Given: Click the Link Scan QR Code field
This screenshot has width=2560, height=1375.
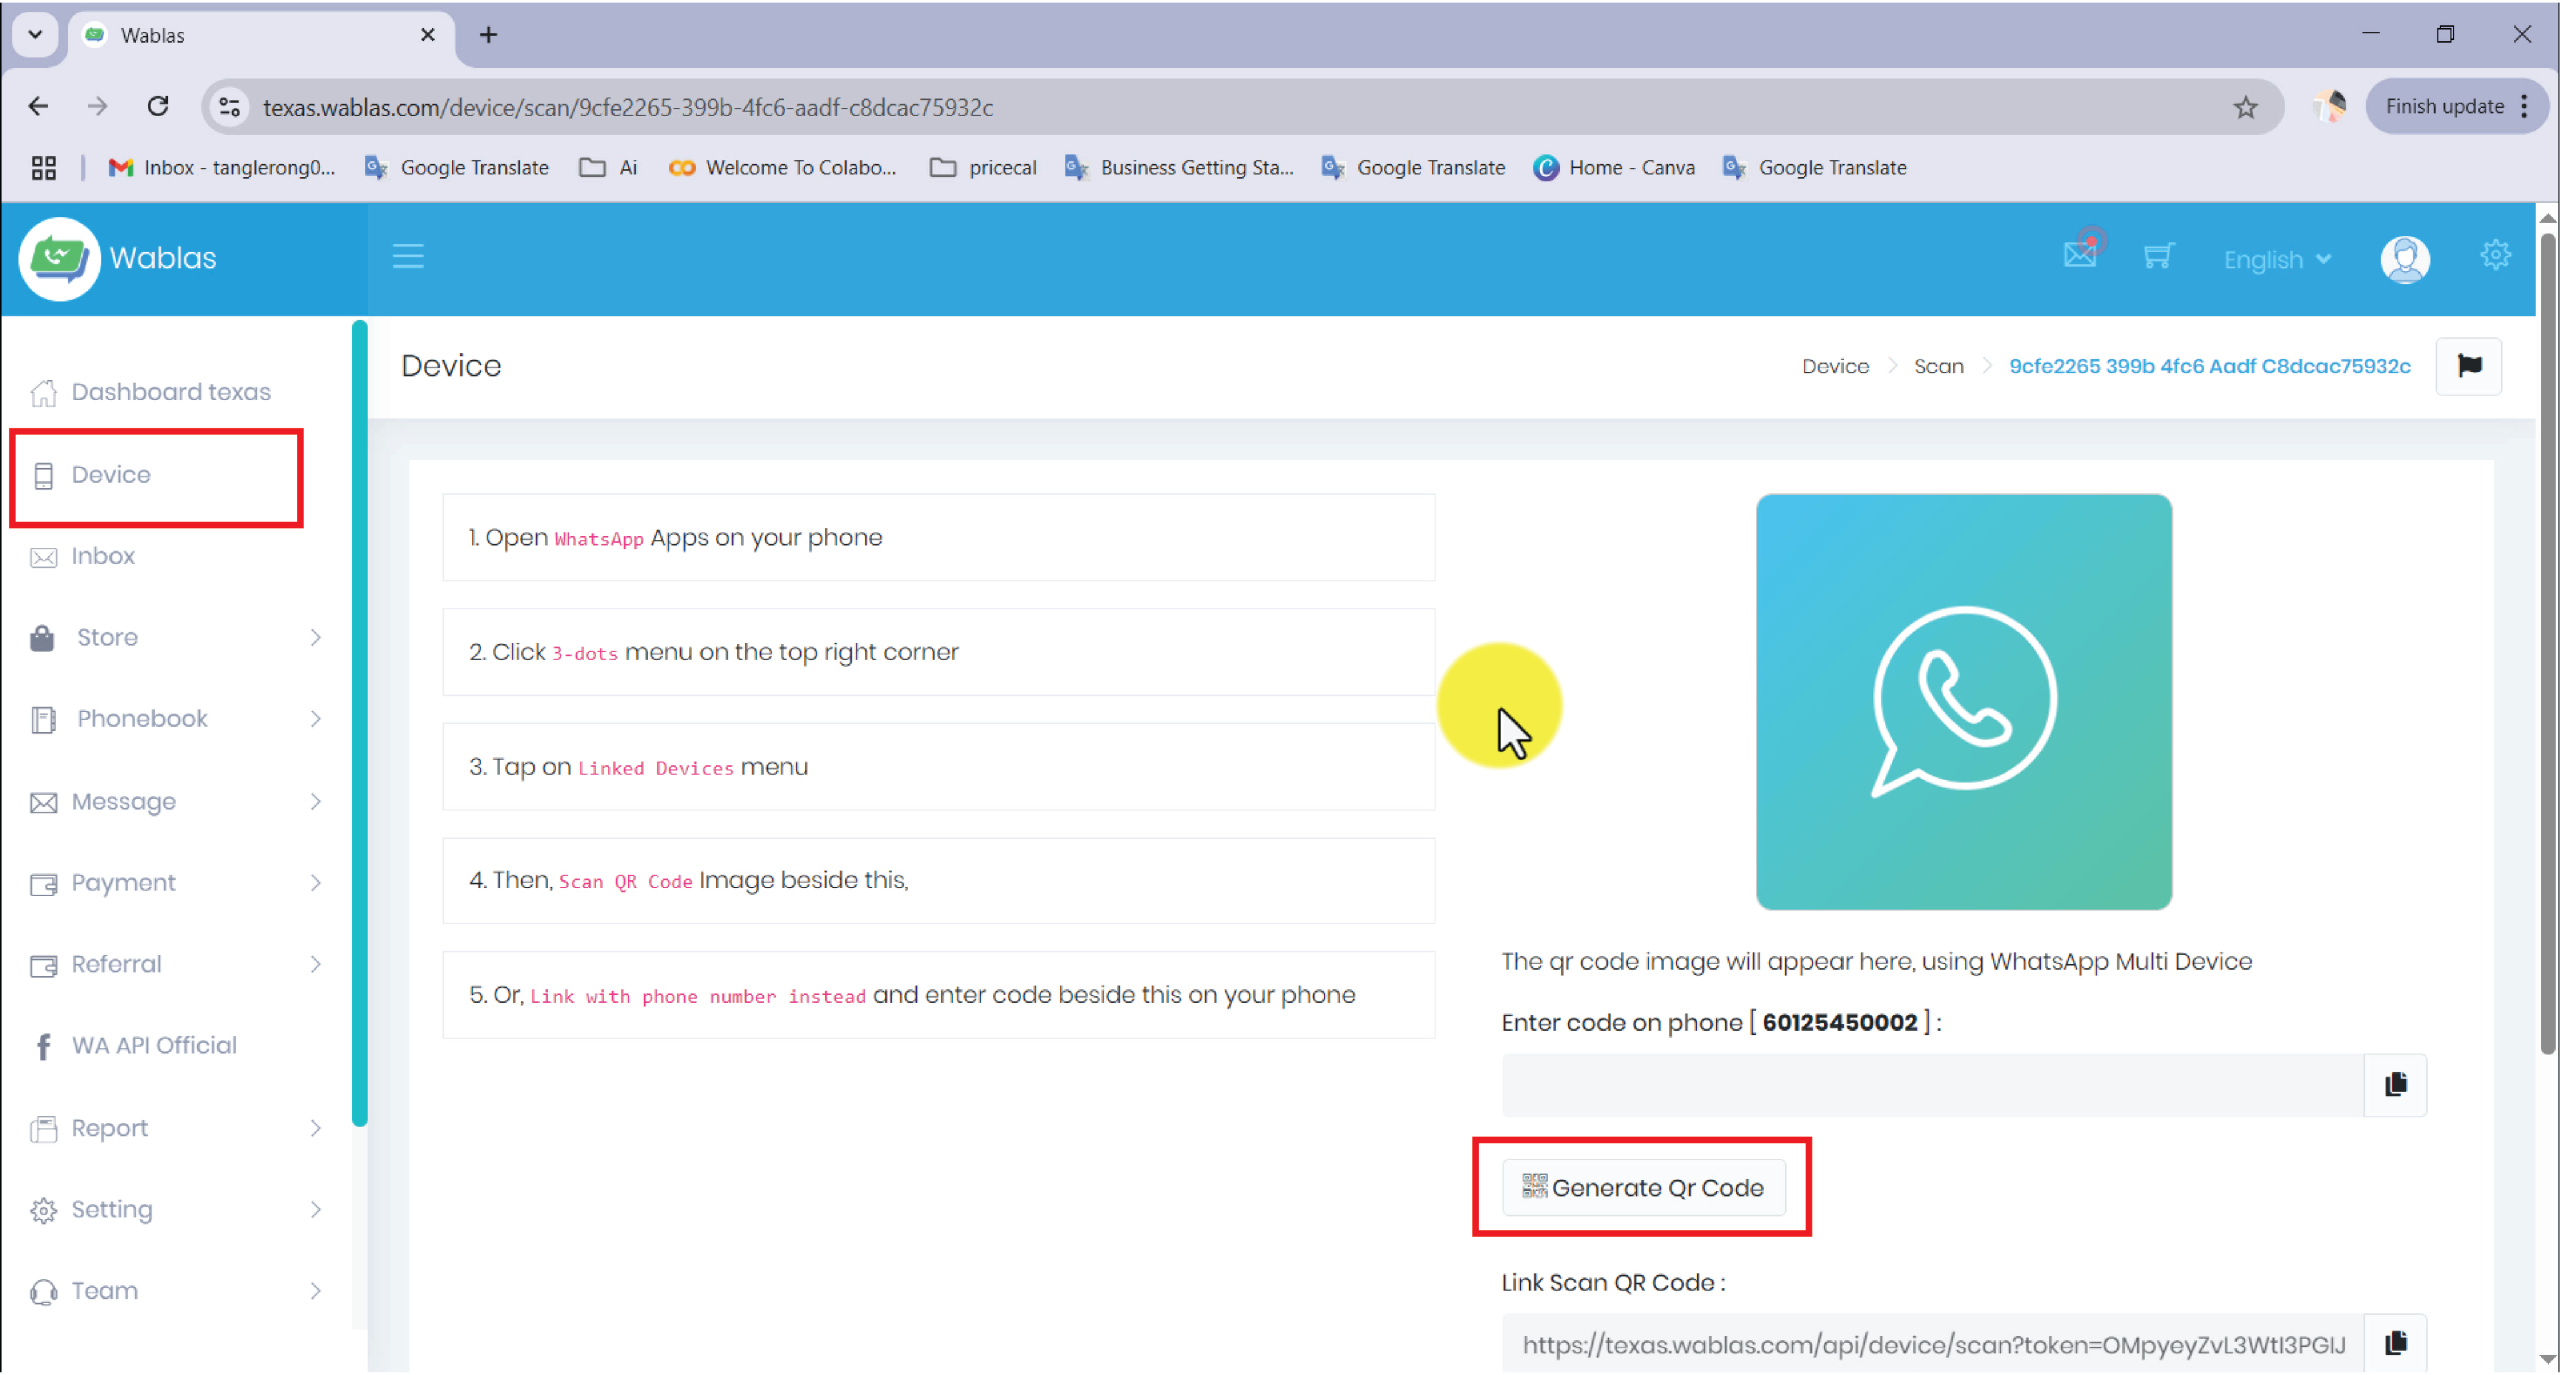Looking at the screenshot, I should tap(1932, 1344).
